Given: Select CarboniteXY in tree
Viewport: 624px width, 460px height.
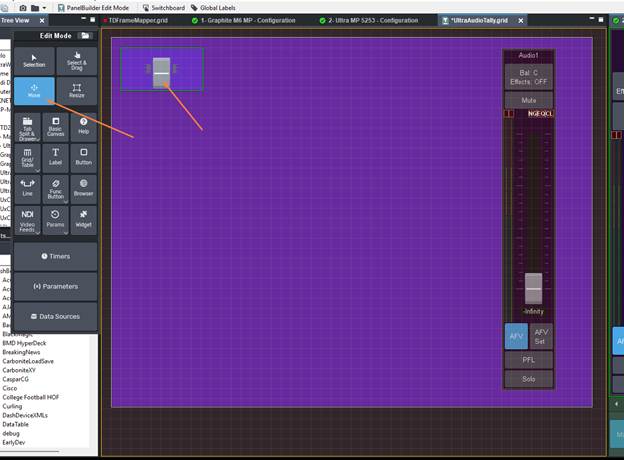Looking at the screenshot, I should click(19, 370).
